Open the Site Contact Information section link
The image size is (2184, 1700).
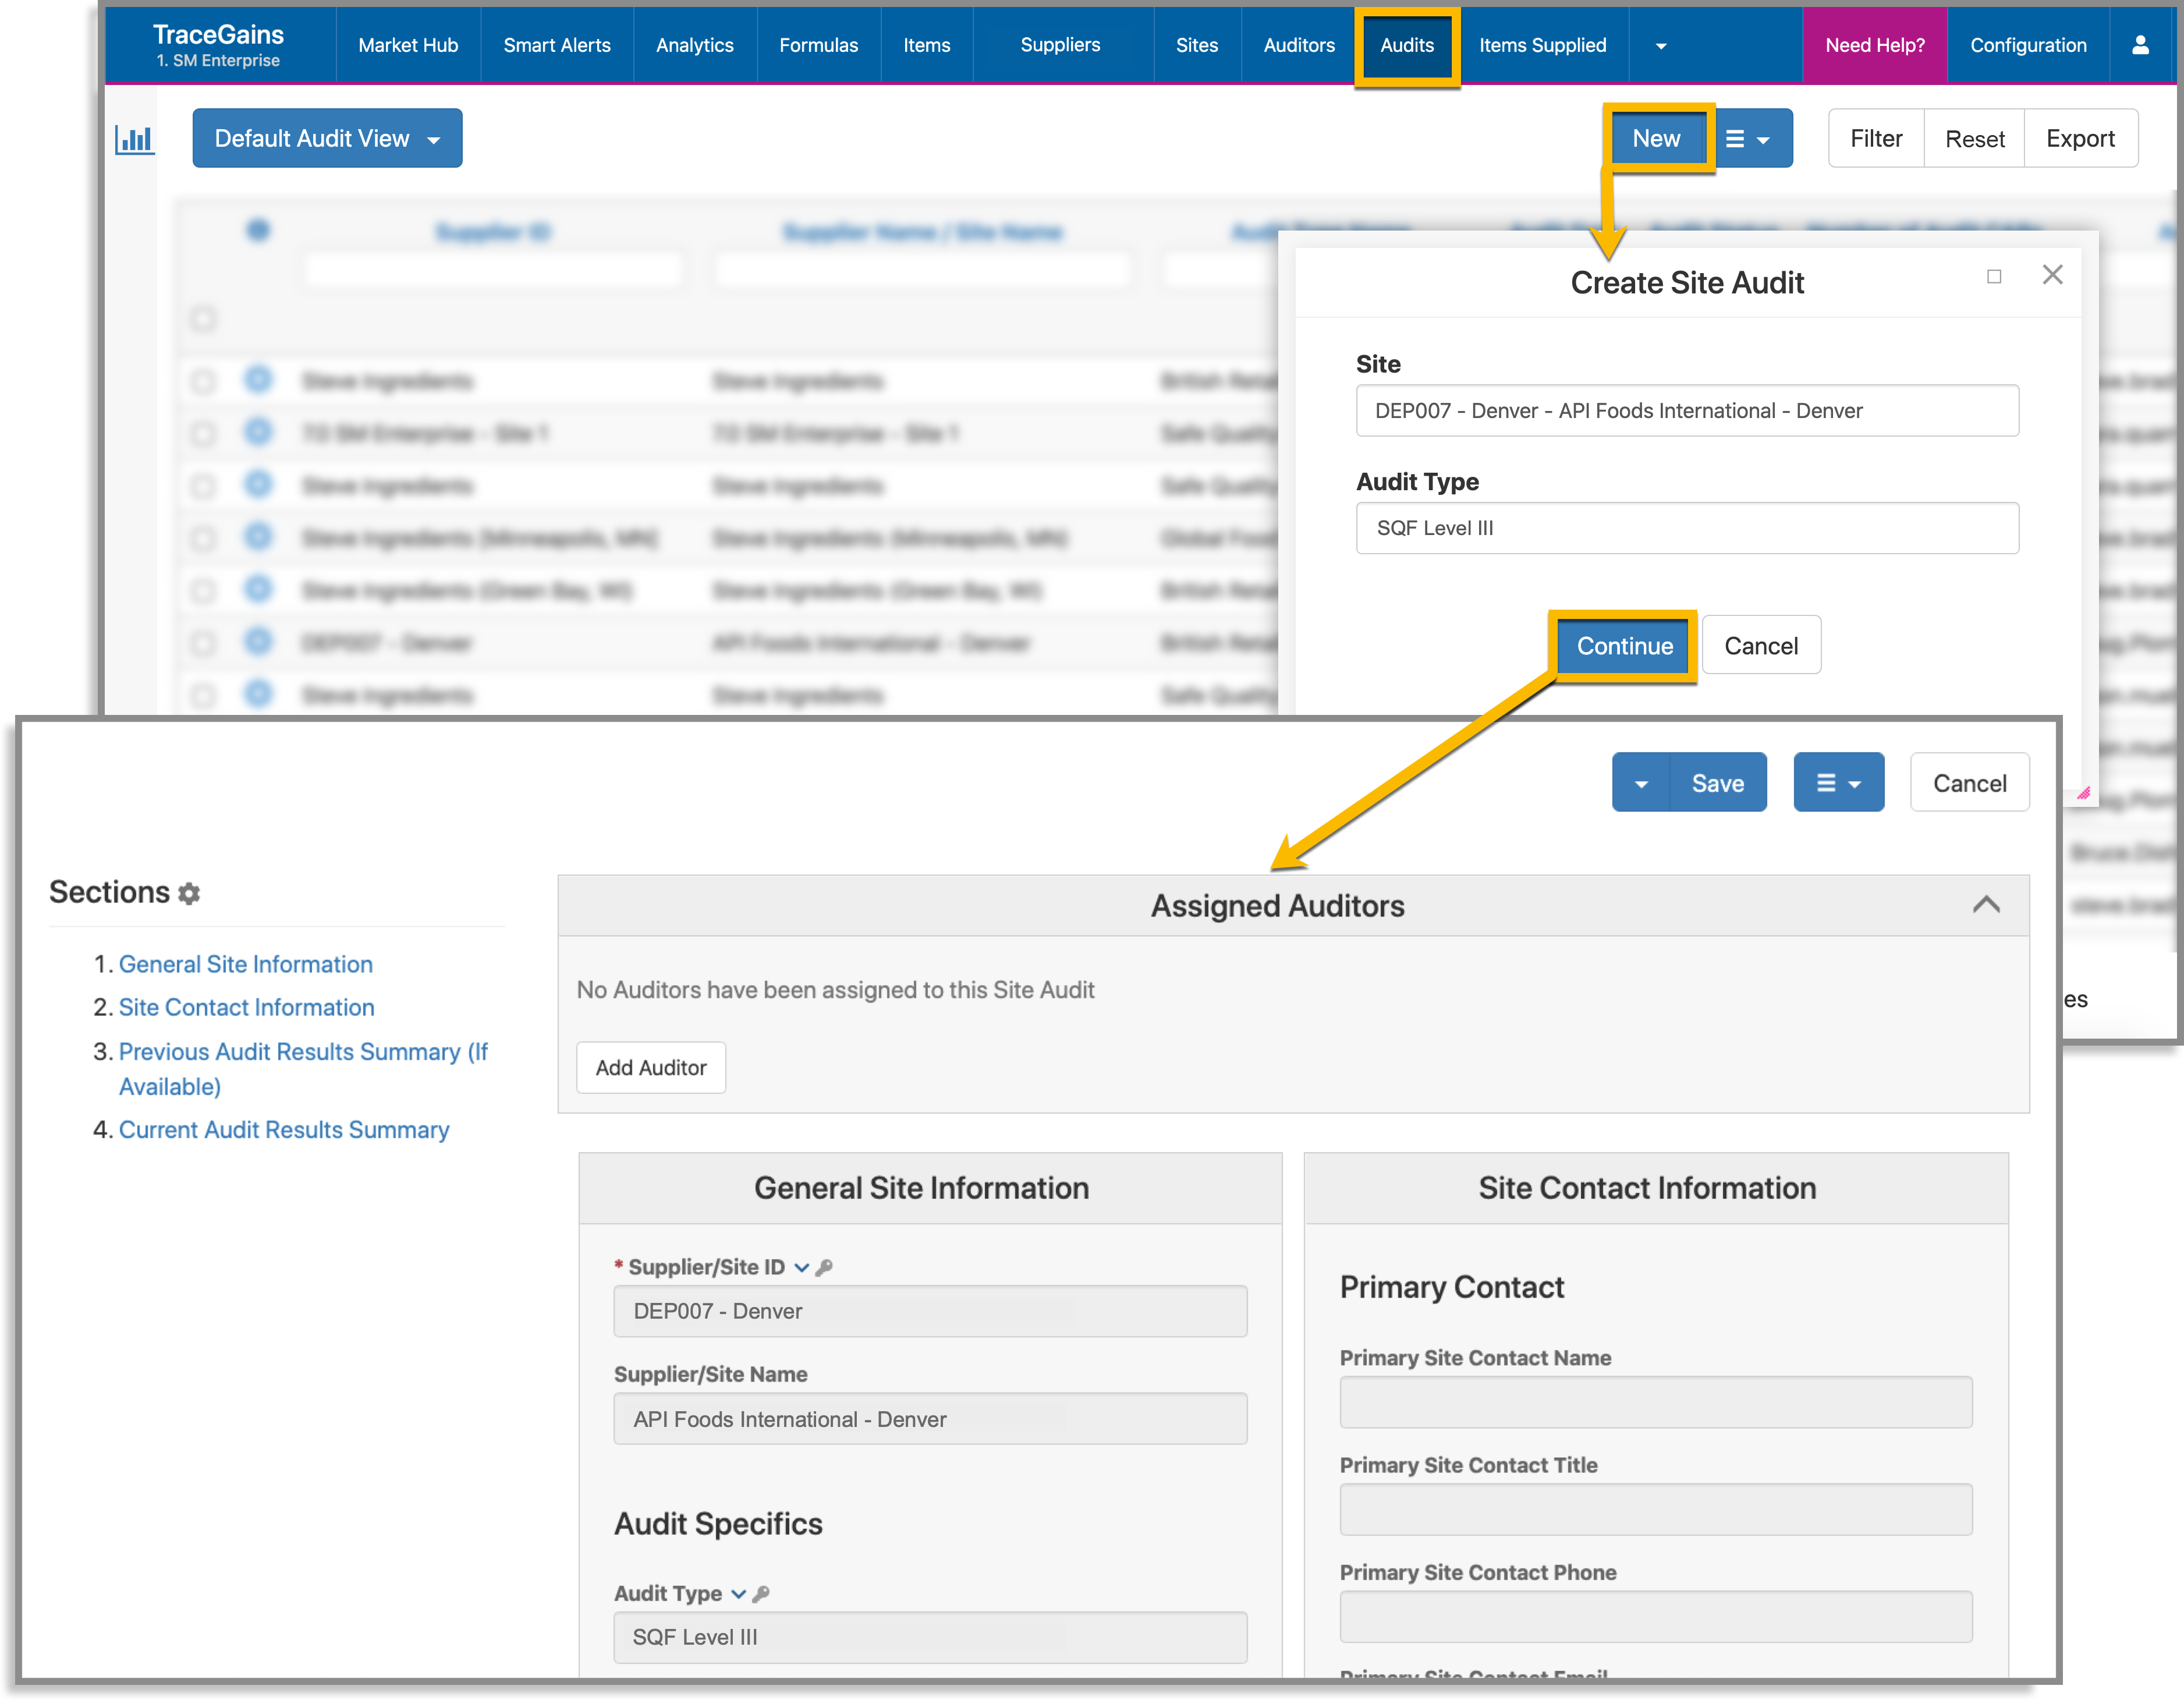point(246,1007)
